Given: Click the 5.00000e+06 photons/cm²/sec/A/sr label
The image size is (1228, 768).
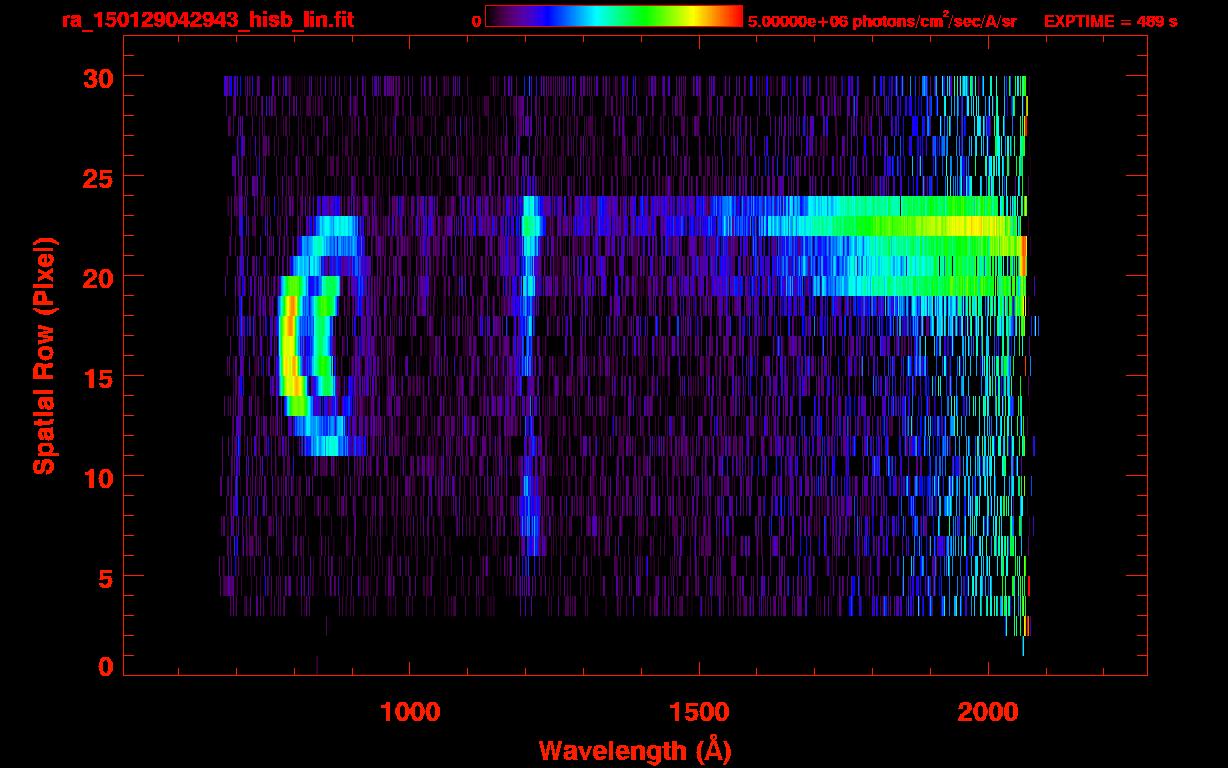Looking at the screenshot, I should 882,21.
